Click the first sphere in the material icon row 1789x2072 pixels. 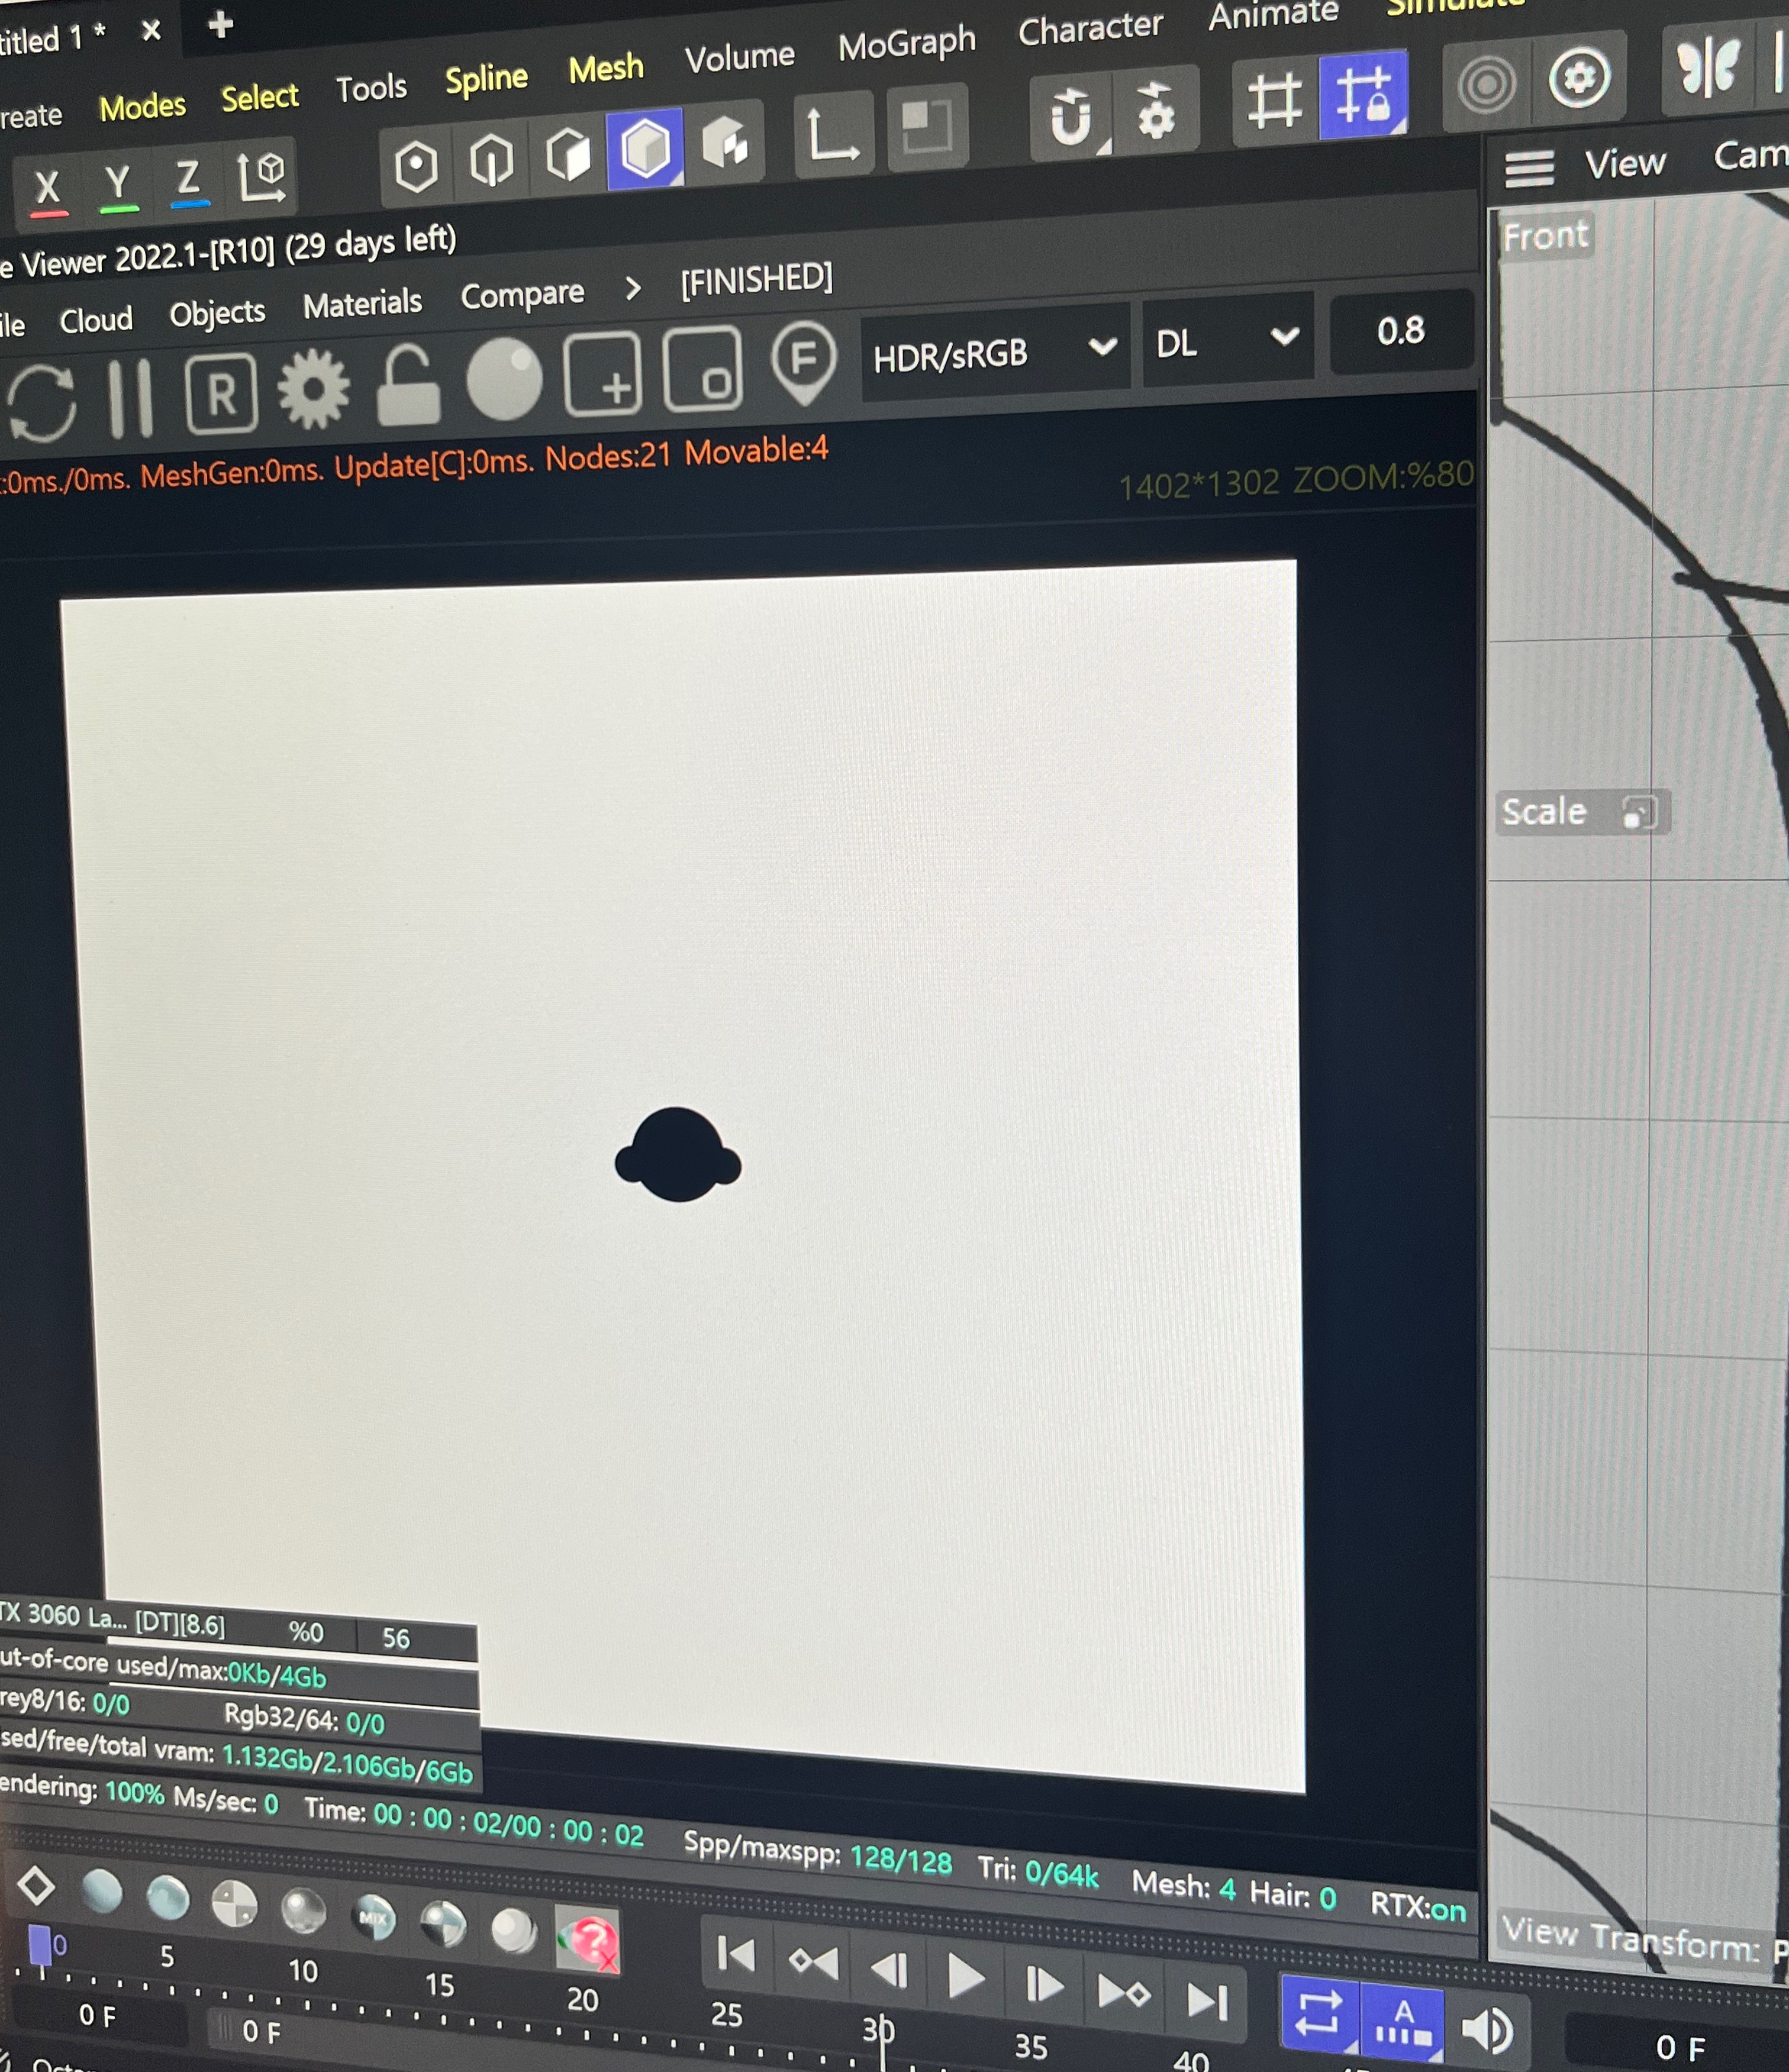101,1892
